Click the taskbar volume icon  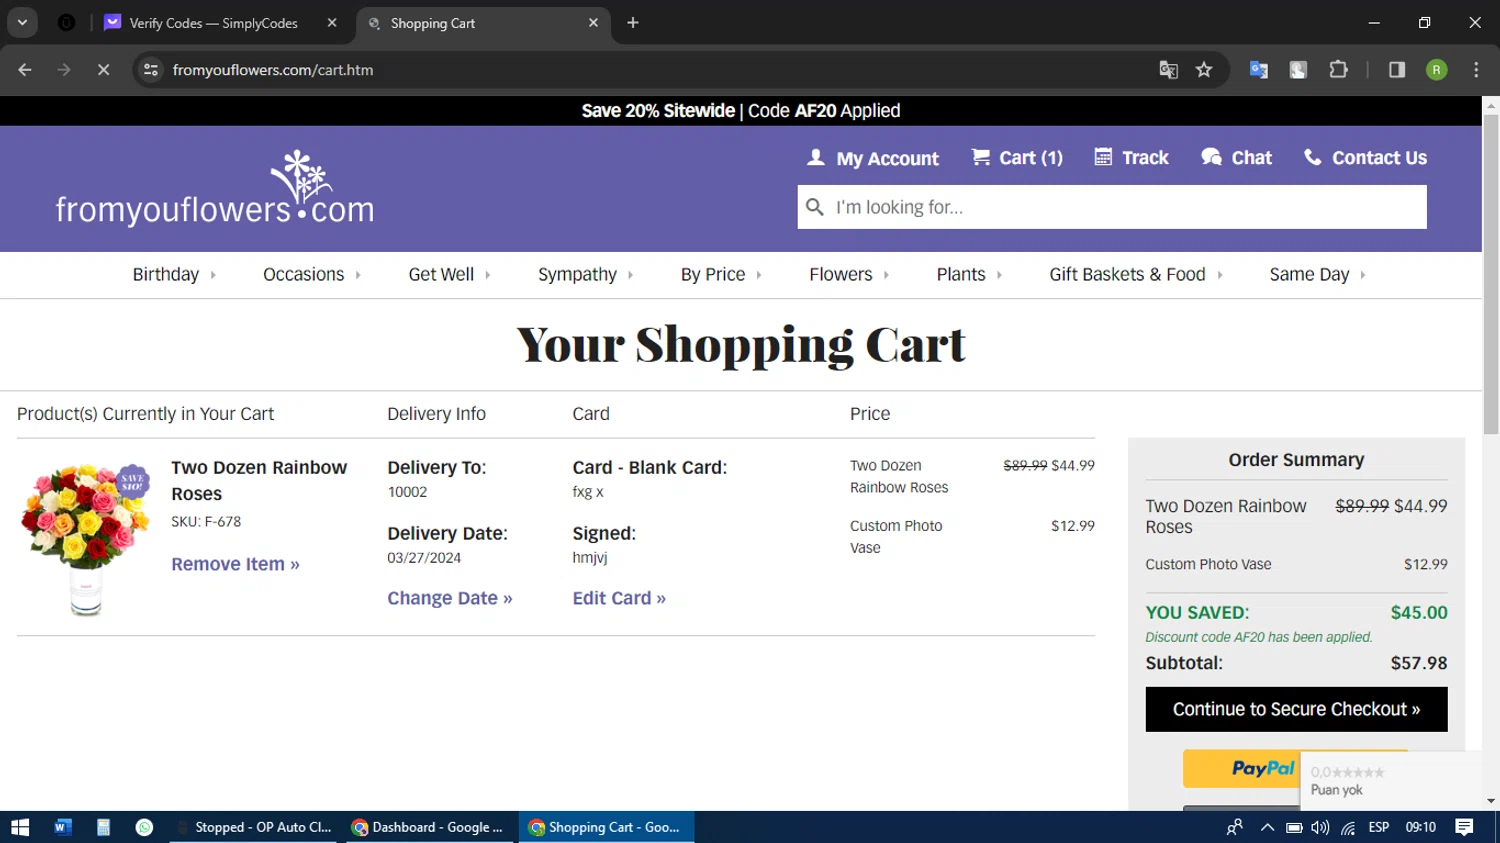(x=1320, y=827)
